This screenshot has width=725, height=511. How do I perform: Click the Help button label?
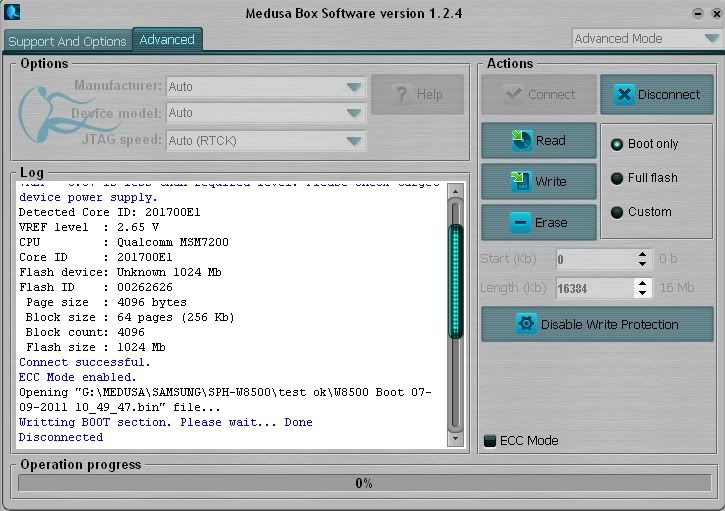pyautogui.click(x=430, y=94)
